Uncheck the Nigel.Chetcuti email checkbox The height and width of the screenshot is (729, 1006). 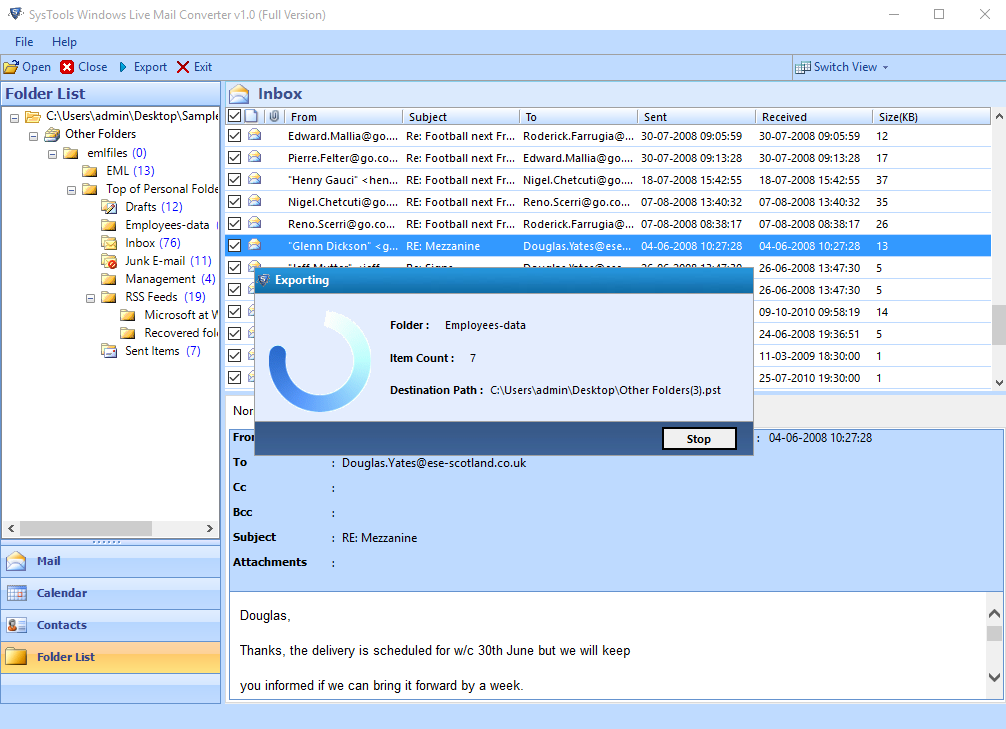[x=235, y=202]
